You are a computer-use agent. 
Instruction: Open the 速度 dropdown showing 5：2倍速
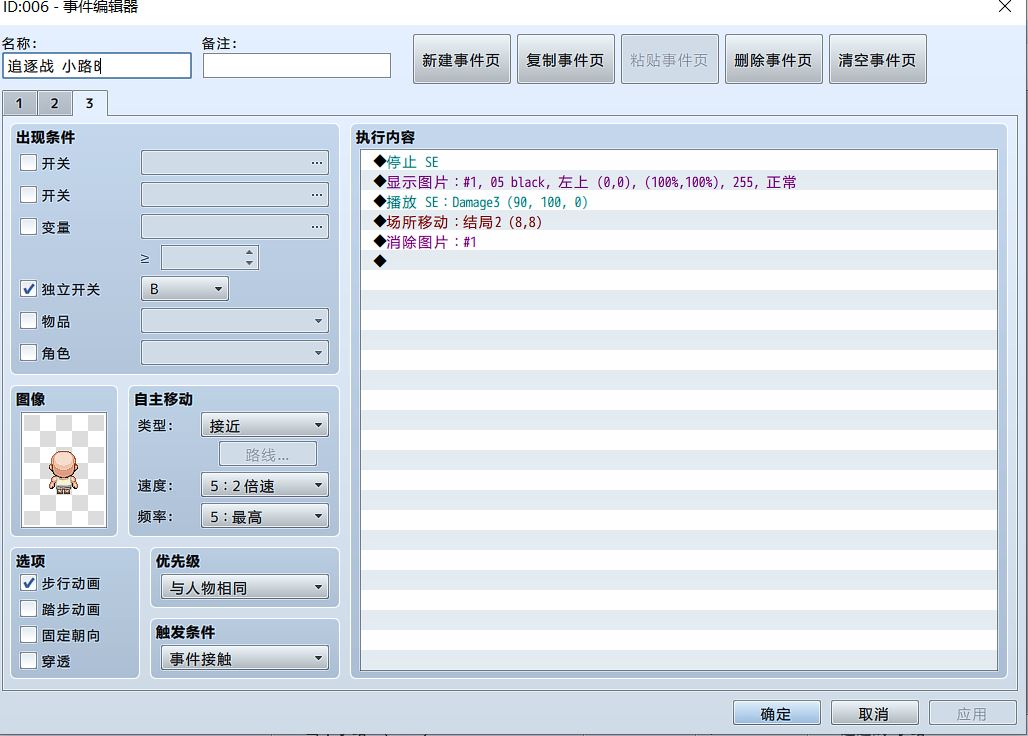pyautogui.click(x=265, y=486)
